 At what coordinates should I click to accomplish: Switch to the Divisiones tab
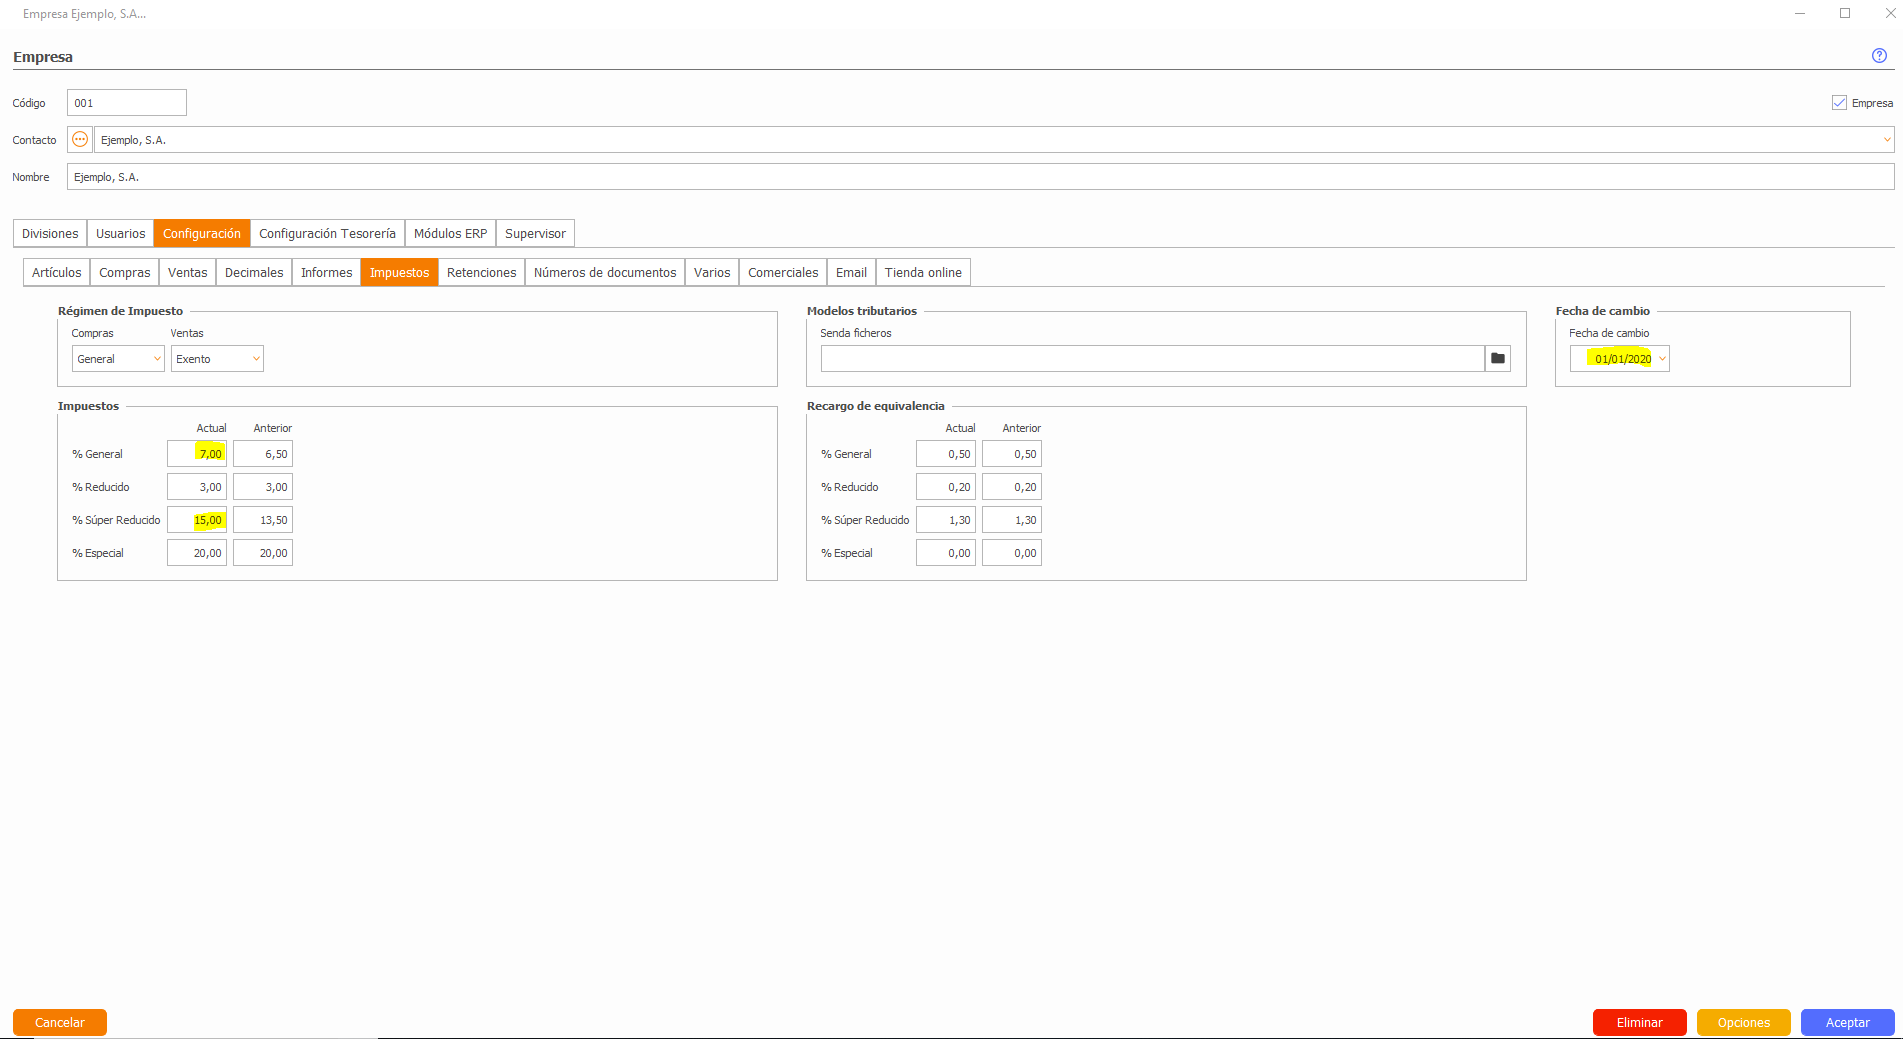click(50, 234)
